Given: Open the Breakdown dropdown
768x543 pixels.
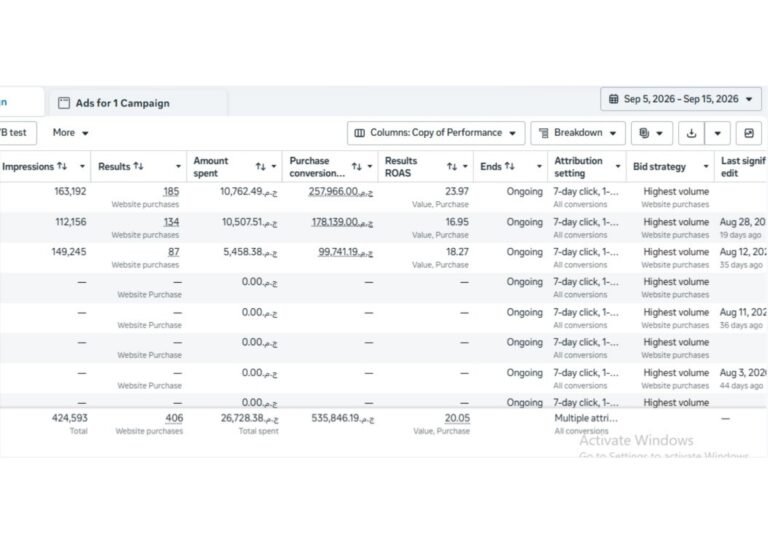Looking at the screenshot, I should [x=577, y=133].
